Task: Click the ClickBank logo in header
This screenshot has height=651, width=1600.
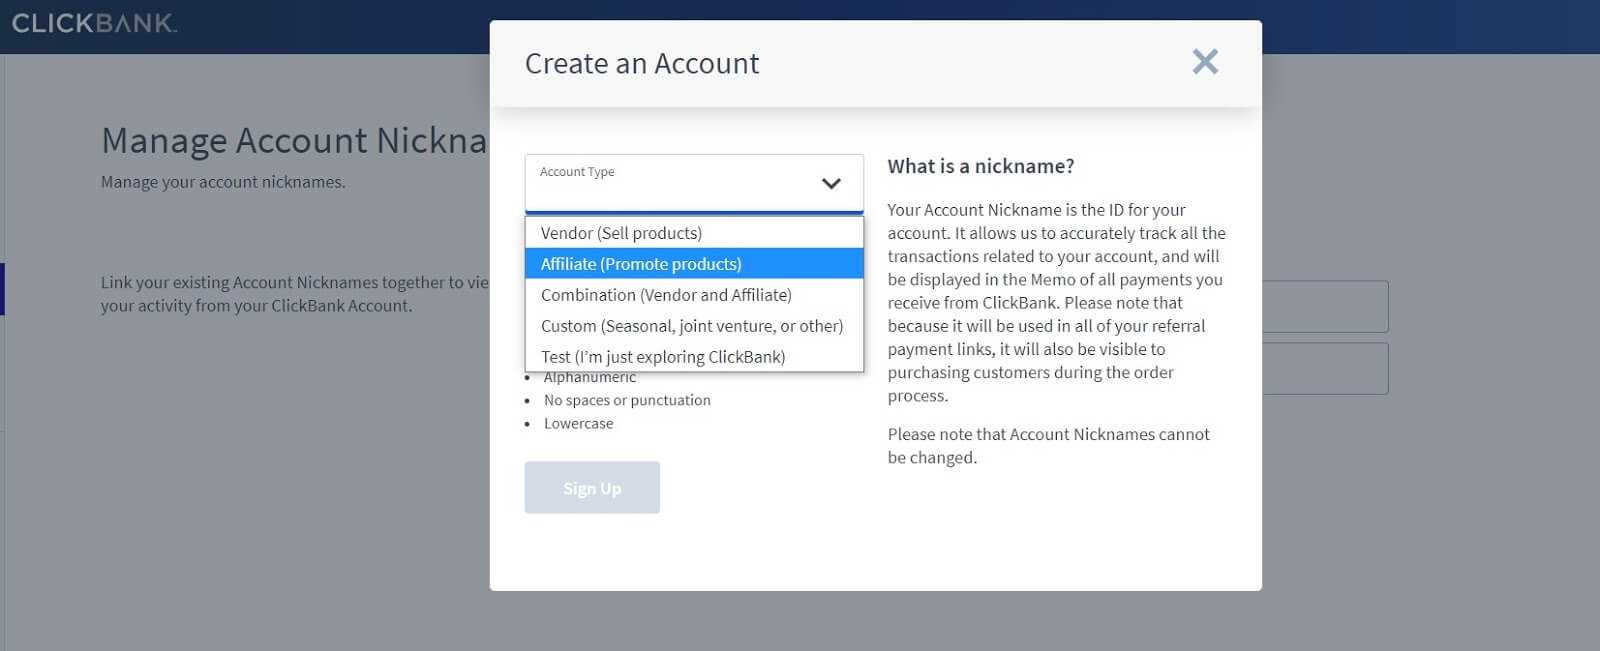Action: point(94,23)
